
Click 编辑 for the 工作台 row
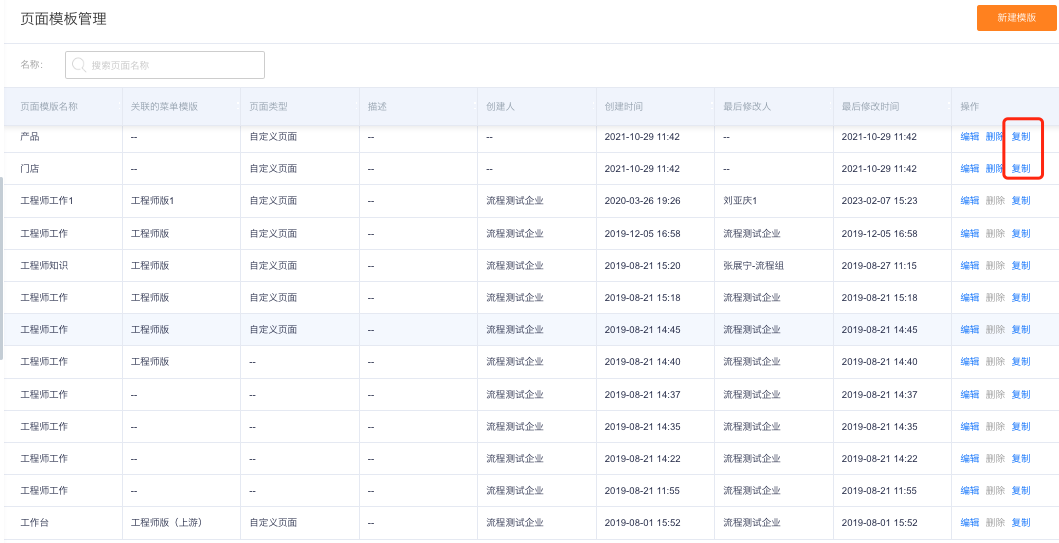click(970, 522)
